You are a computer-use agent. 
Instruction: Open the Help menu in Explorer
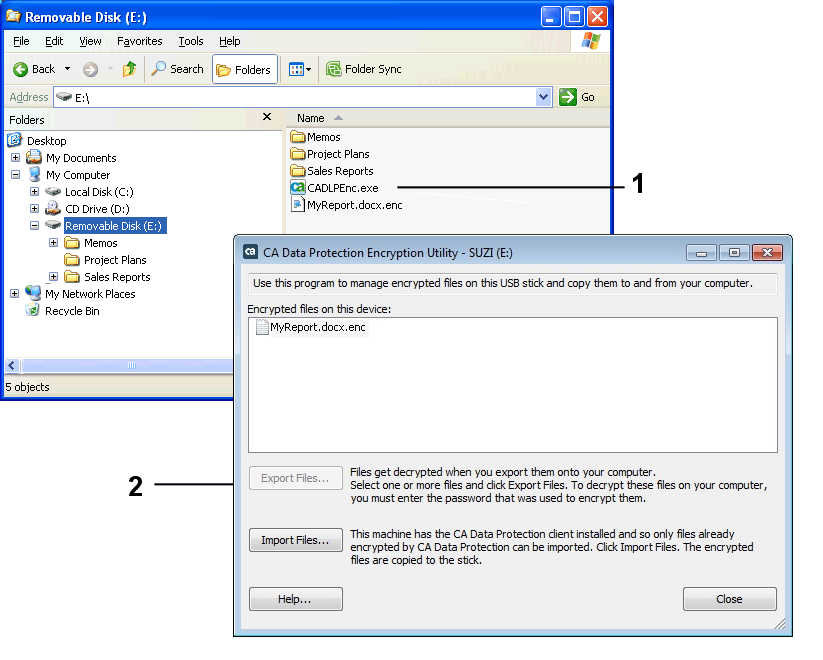pyautogui.click(x=229, y=41)
